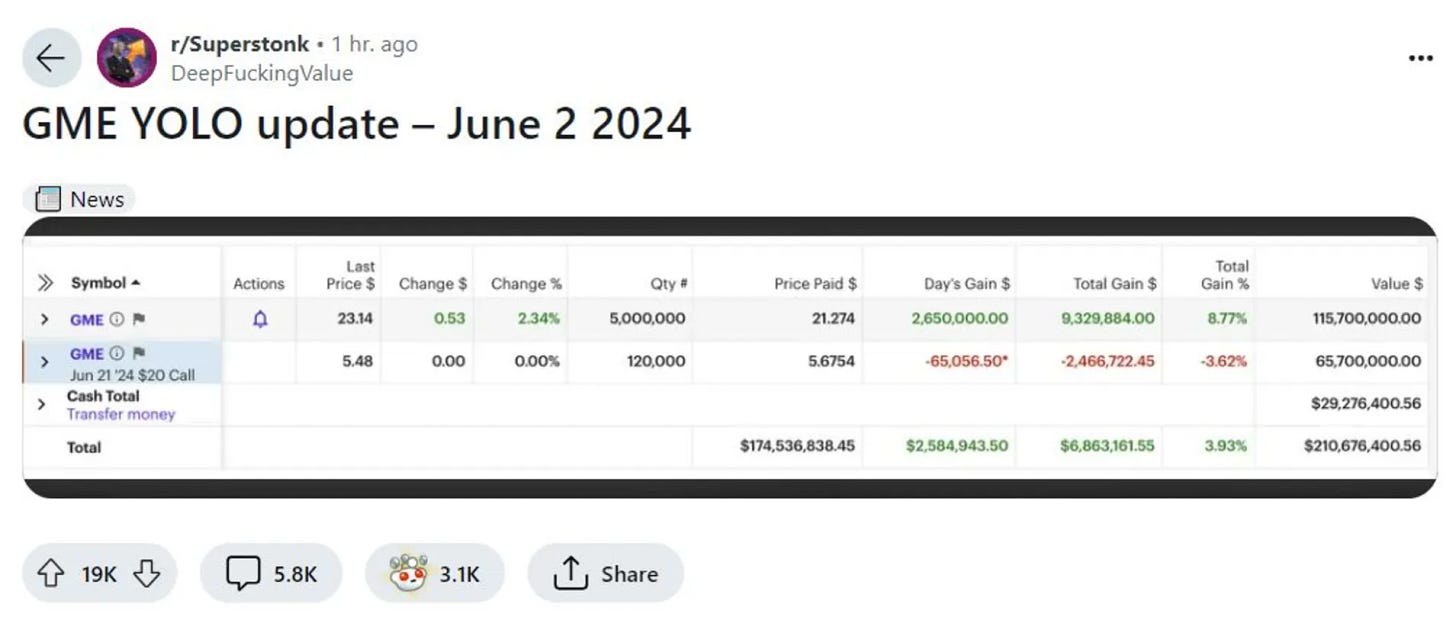Click the News flair tag
The width and height of the screenshot is (1456, 636).
(79, 199)
